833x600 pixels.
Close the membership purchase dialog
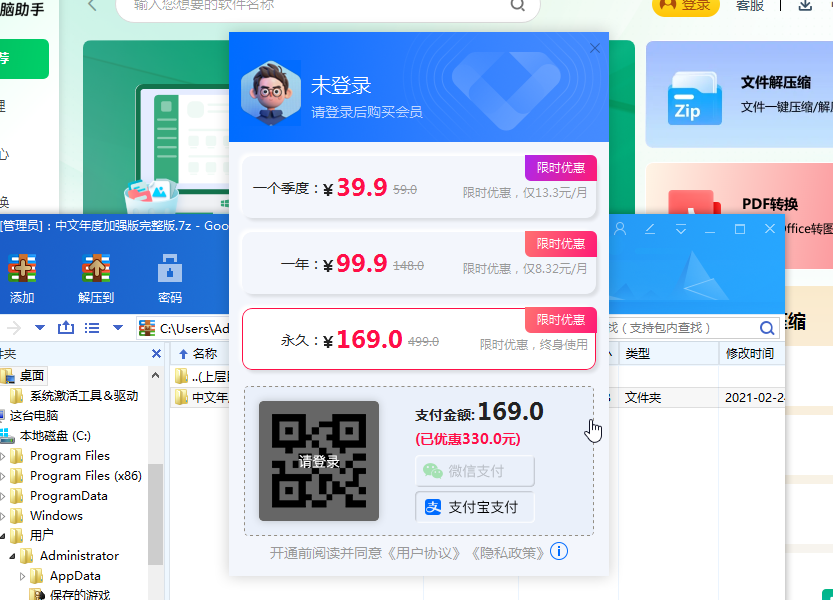coord(596,48)
